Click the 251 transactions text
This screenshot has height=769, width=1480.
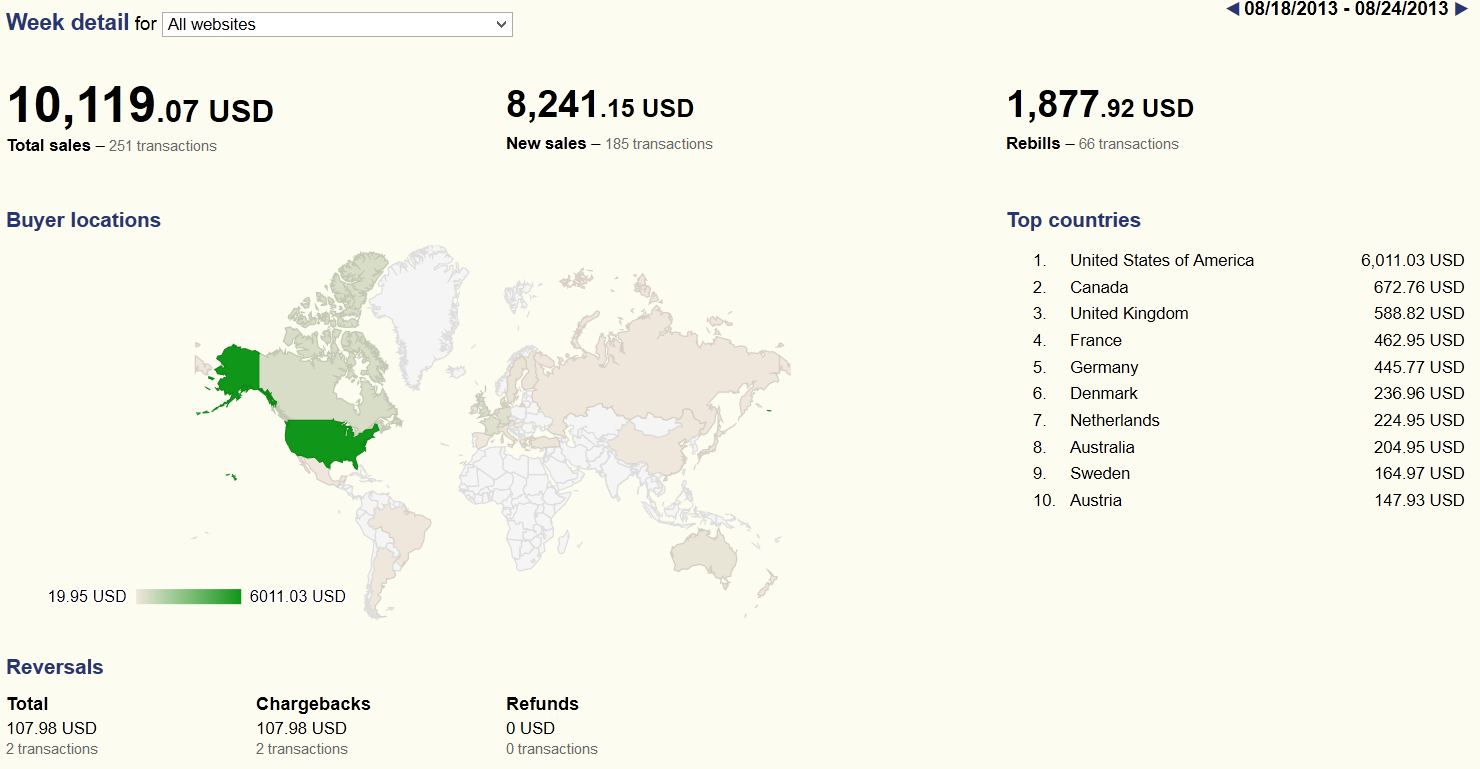coord(163,146)
